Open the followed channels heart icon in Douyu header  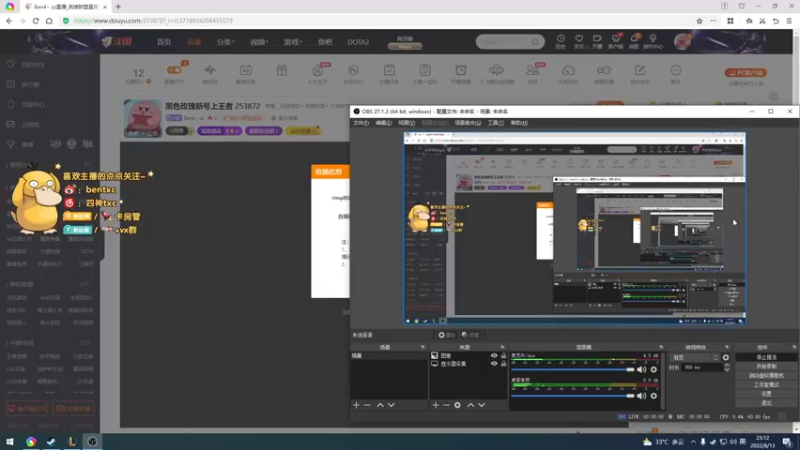(x=579, y=39)
